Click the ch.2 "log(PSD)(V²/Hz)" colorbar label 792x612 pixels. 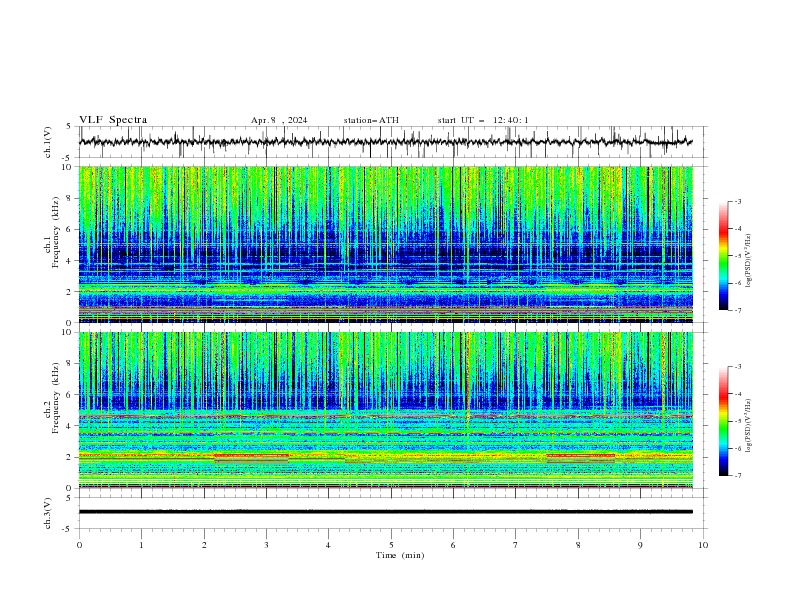pyautogui.click(x=749, y=426)
